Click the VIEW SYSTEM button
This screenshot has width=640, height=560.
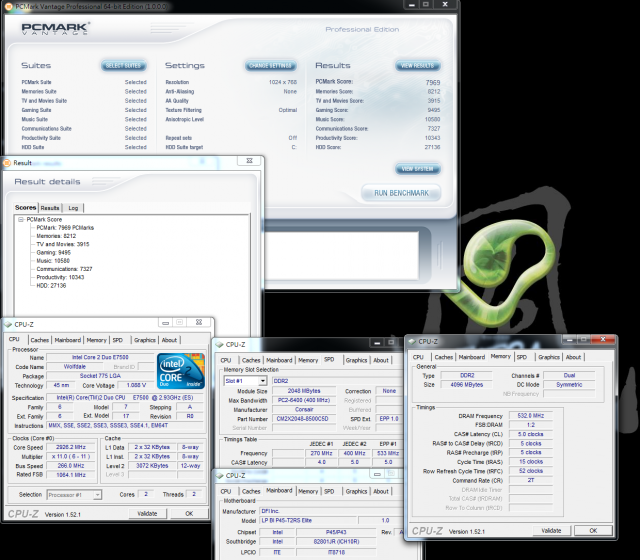coord(418,169)
